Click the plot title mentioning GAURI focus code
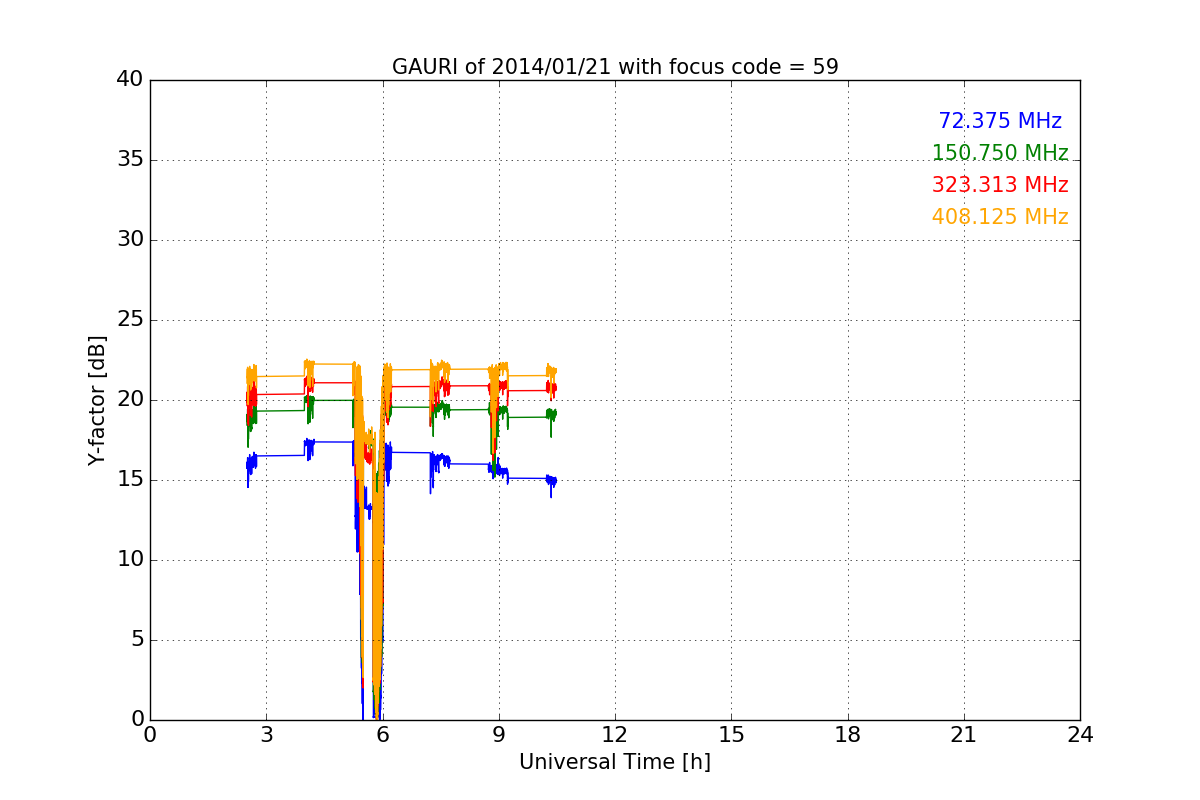1200x800 pixels. pyautogui.click(x=615, y=67)
